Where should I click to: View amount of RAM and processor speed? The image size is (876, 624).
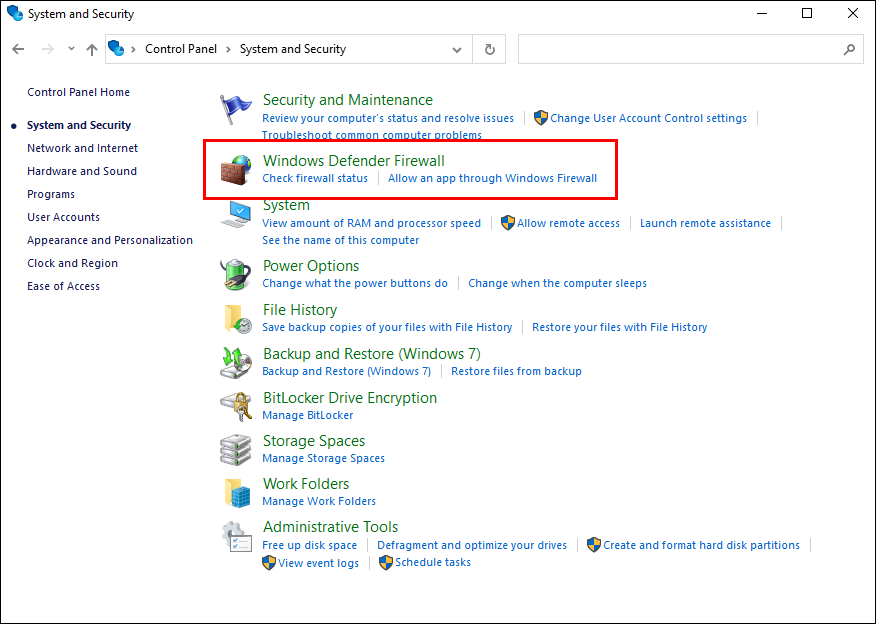[372, 223]
